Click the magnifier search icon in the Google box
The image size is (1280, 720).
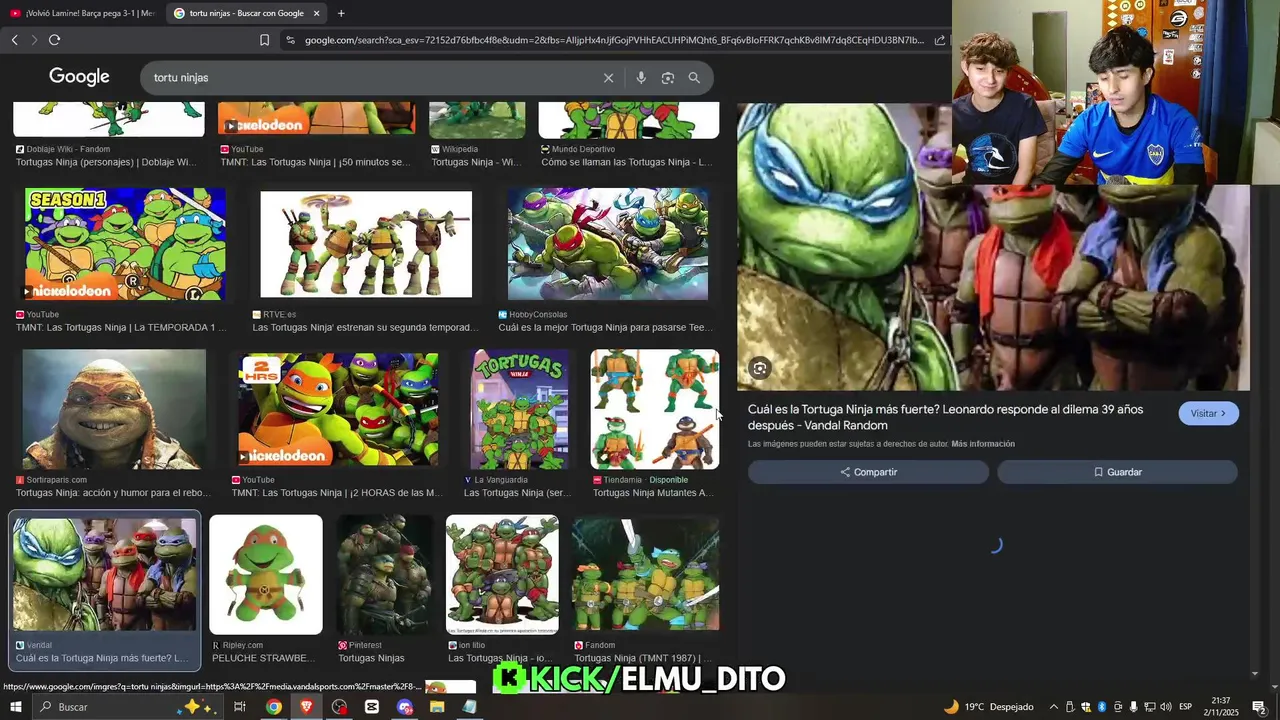click(694, 78)
